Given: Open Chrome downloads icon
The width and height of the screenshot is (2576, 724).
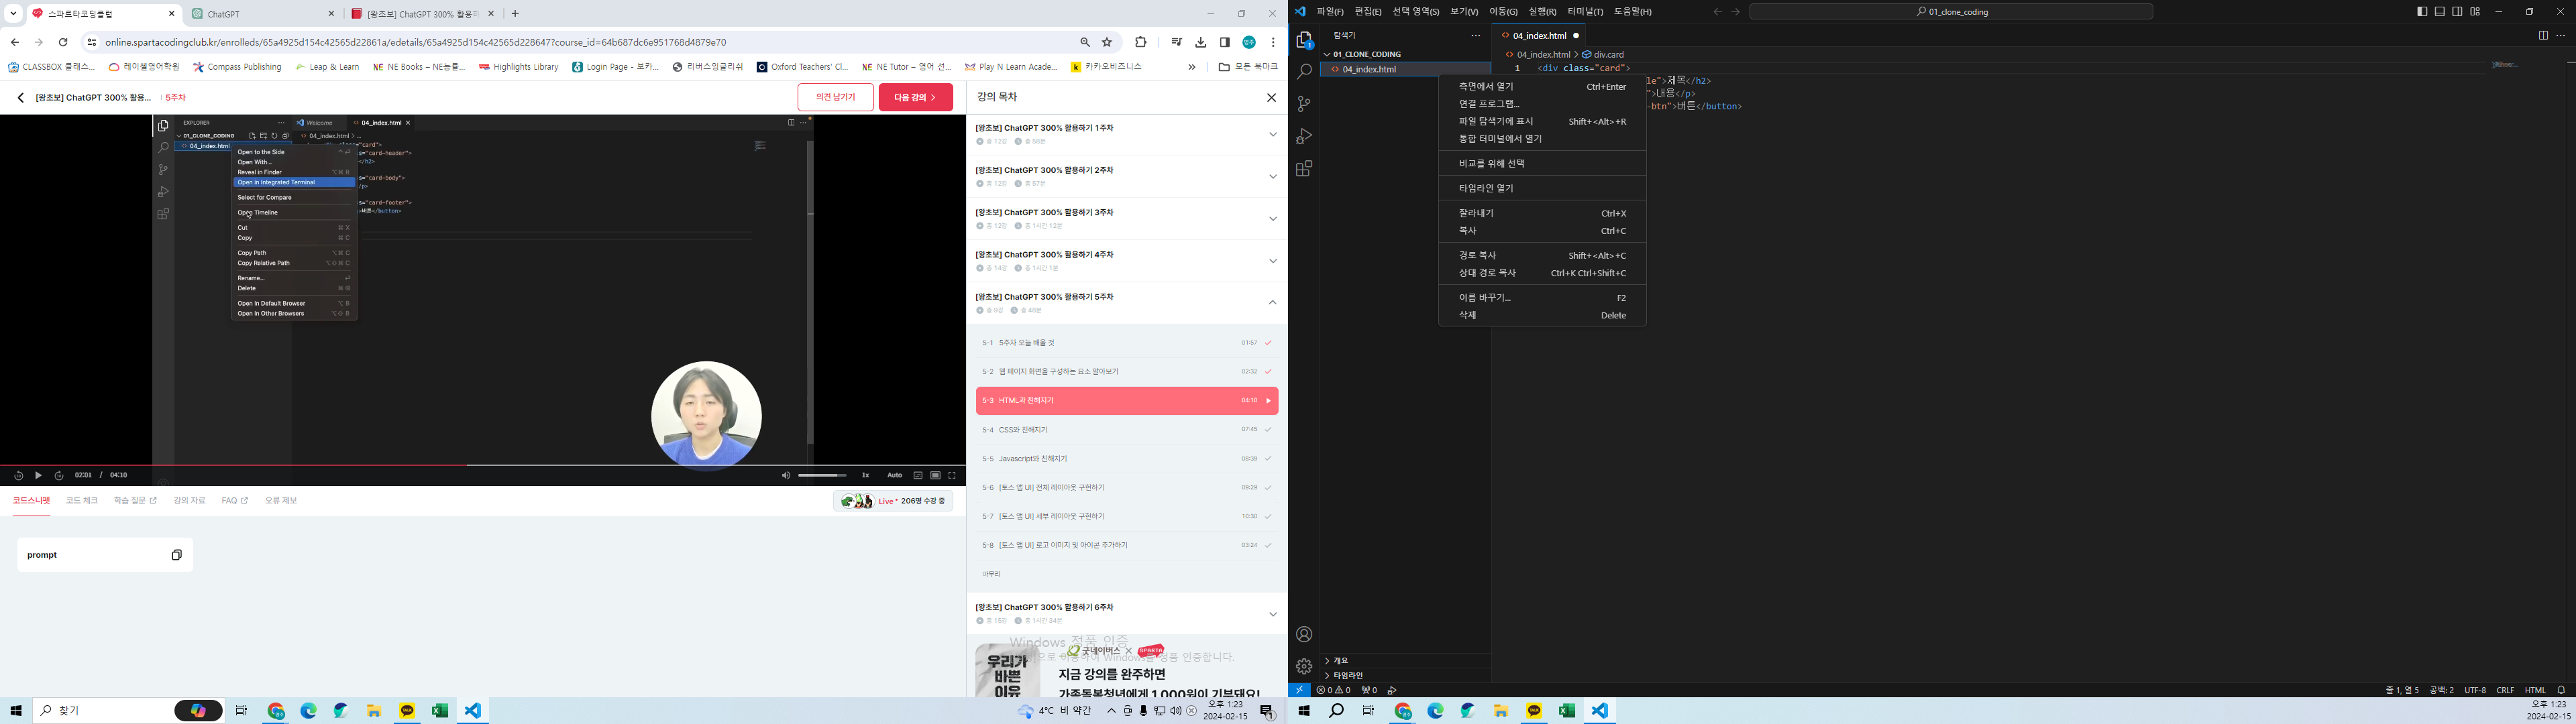Looking at the screenshot, I should pos(1201,42).
